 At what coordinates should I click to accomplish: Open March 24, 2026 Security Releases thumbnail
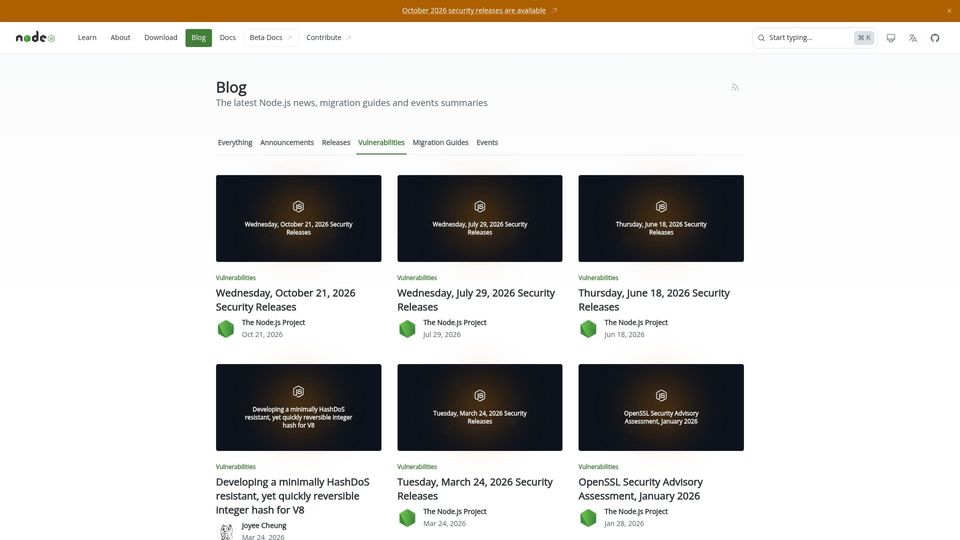pyautogui.click(x=479, y=408)
